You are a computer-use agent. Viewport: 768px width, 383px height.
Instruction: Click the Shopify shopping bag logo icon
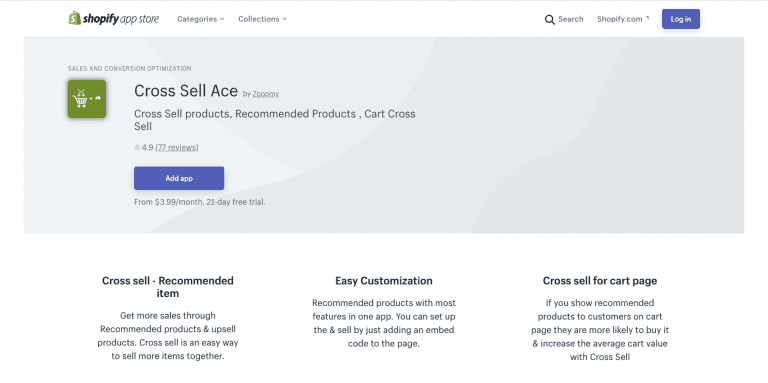pyautogui.click(x=74, y=18)
